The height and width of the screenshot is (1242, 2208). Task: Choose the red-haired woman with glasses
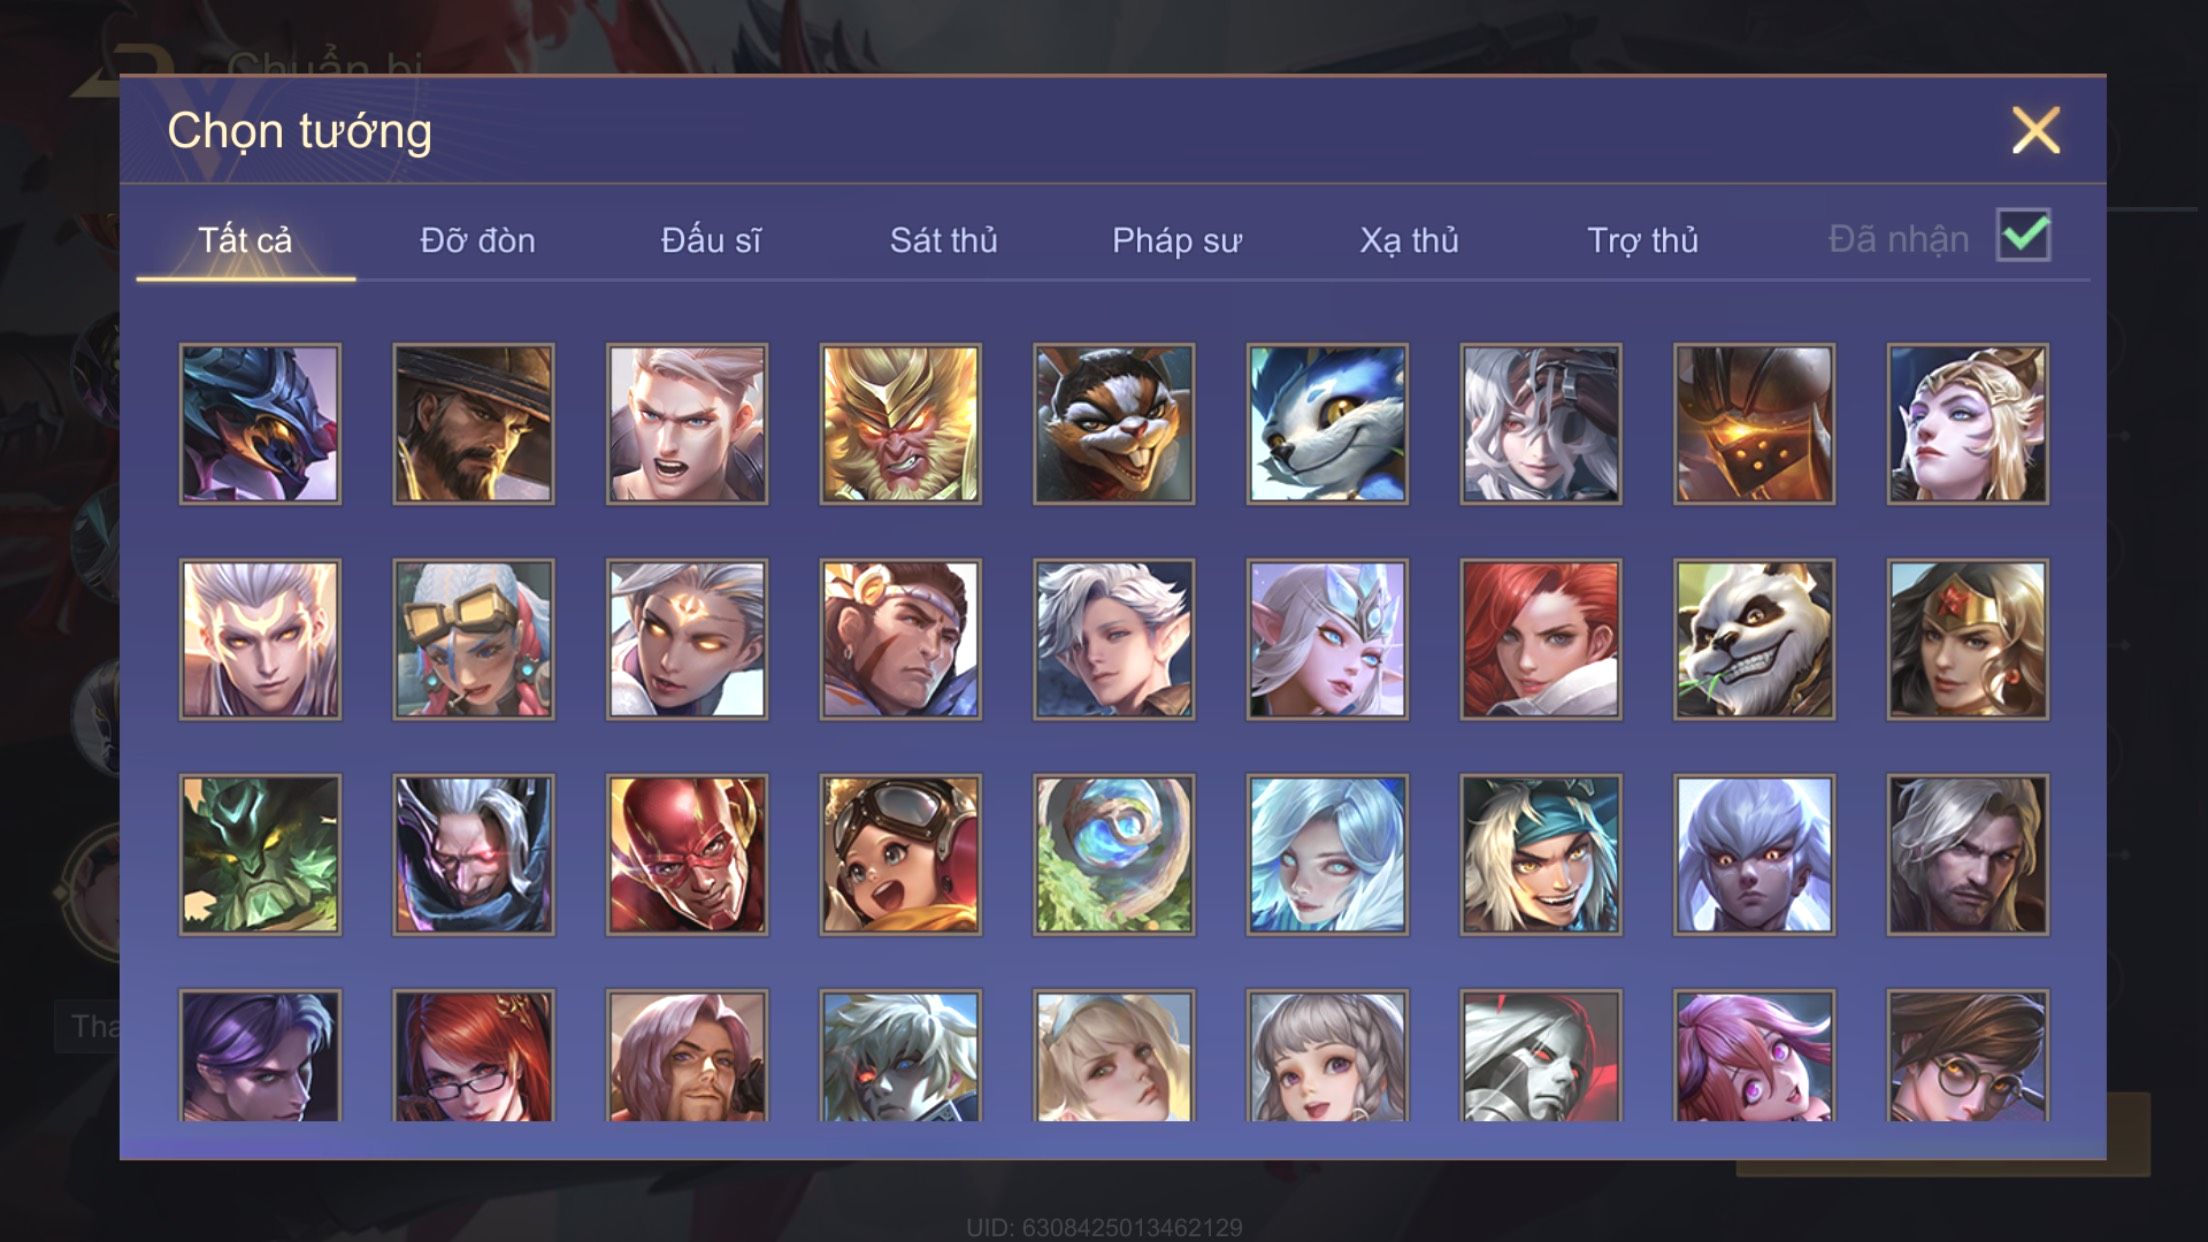pyautogui.click(x=473, y=1056)
